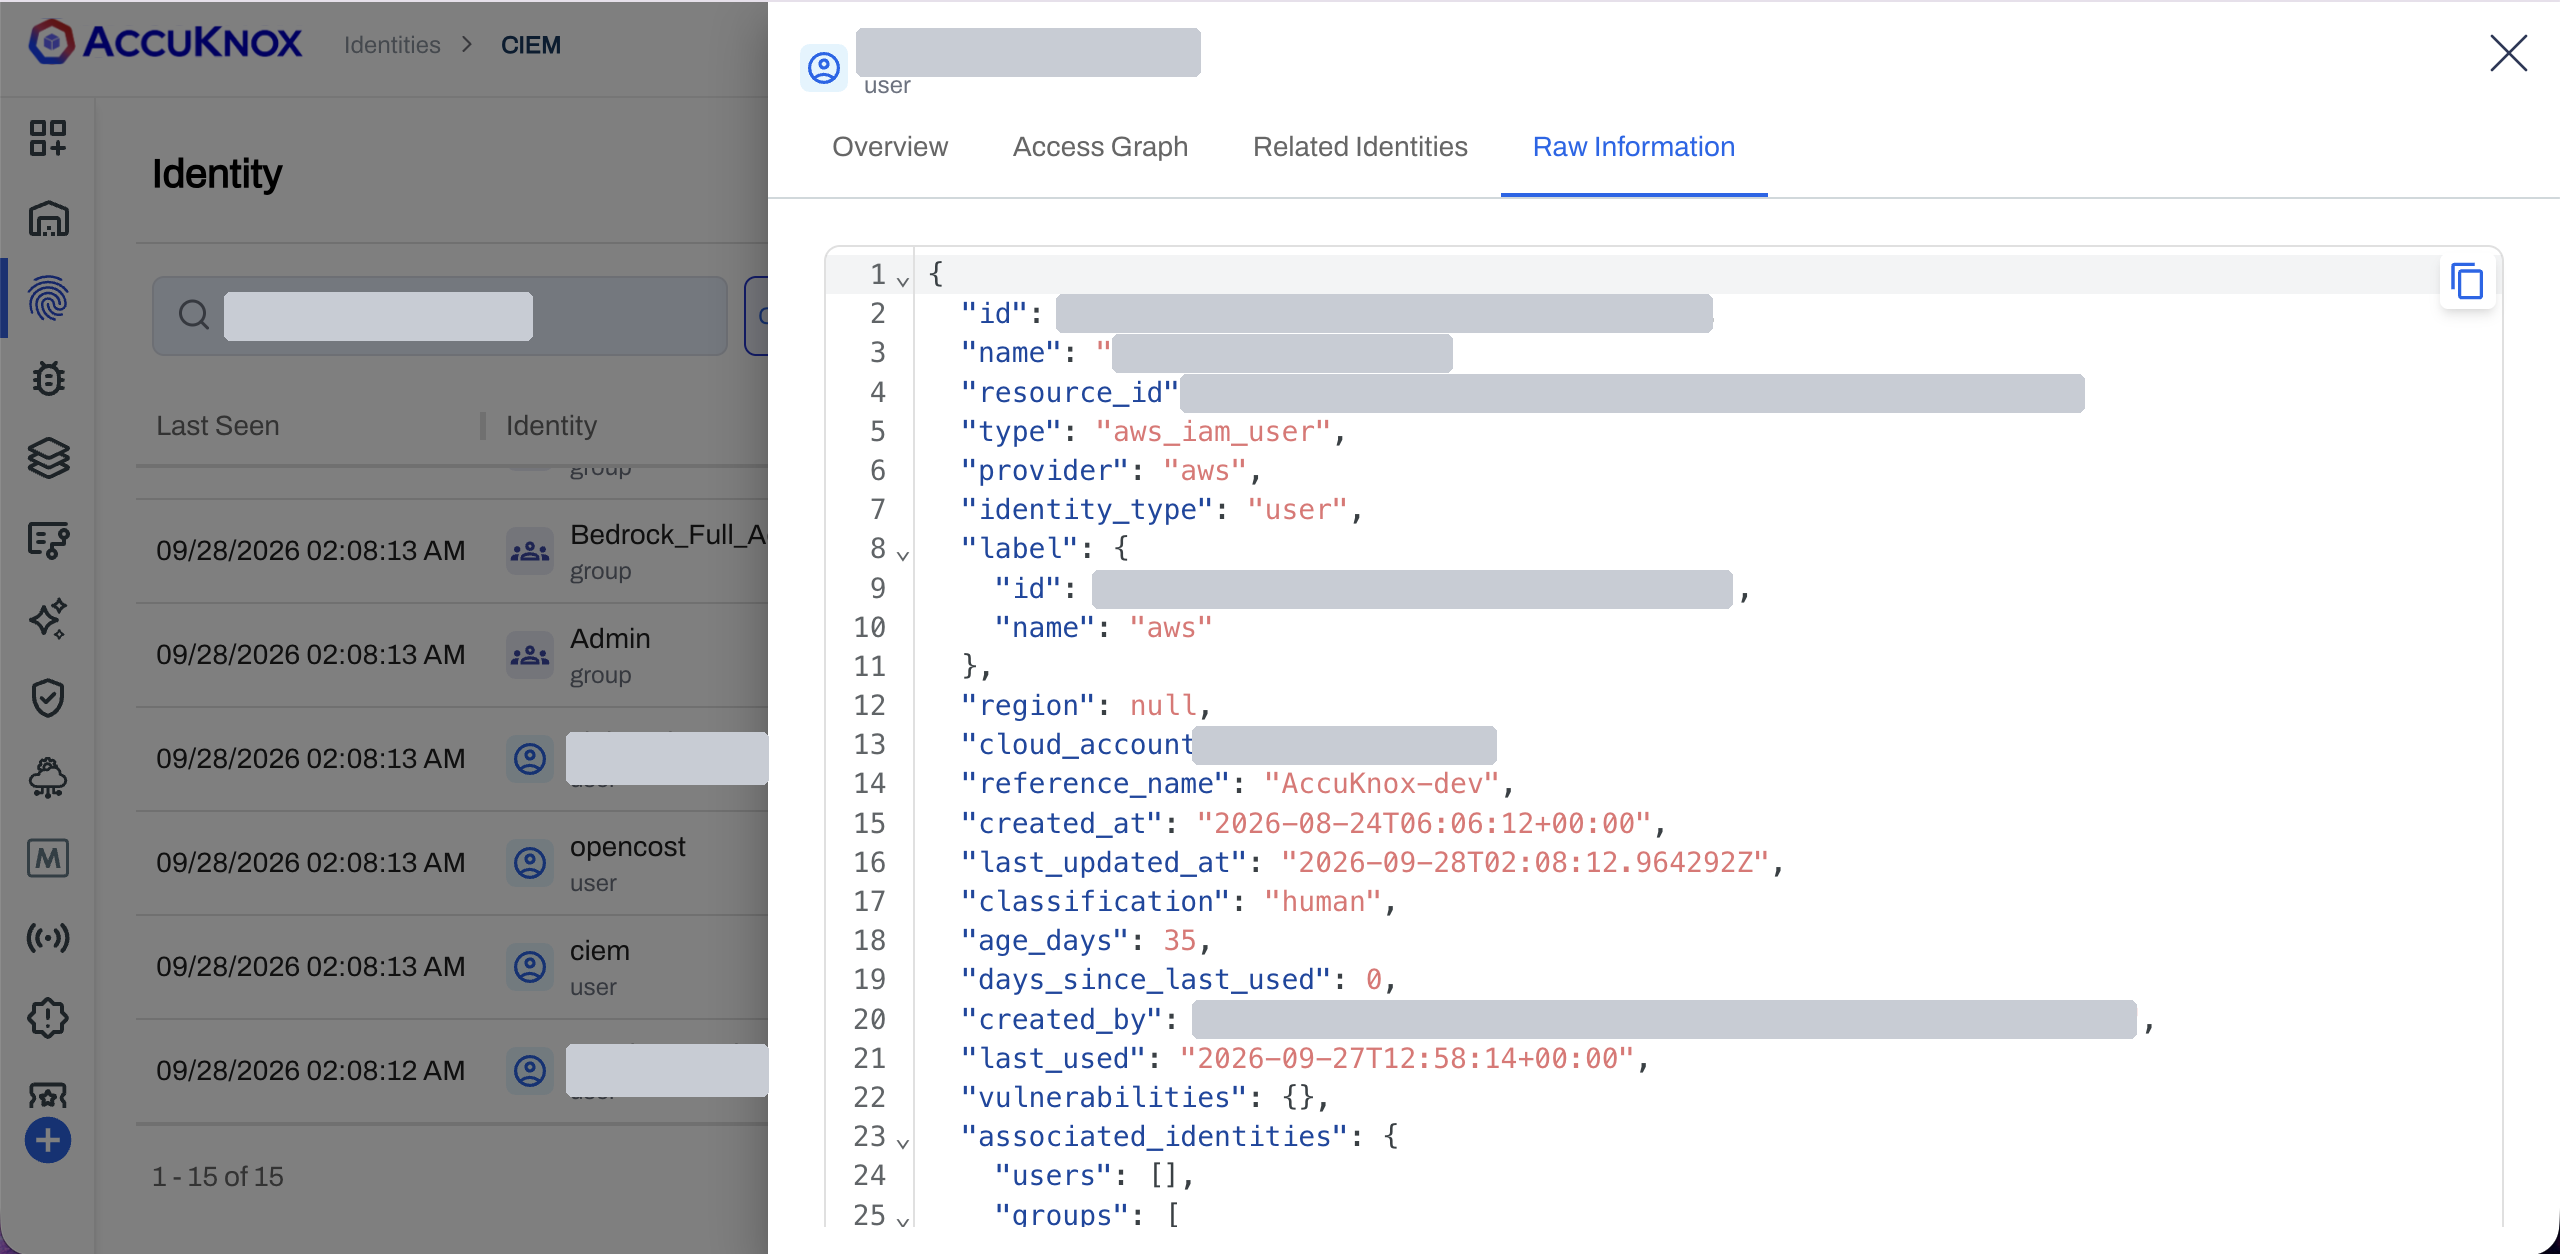Screen dimensions: 2560x1254
Task: Click the identity search input field
Action: click(440, 315)
